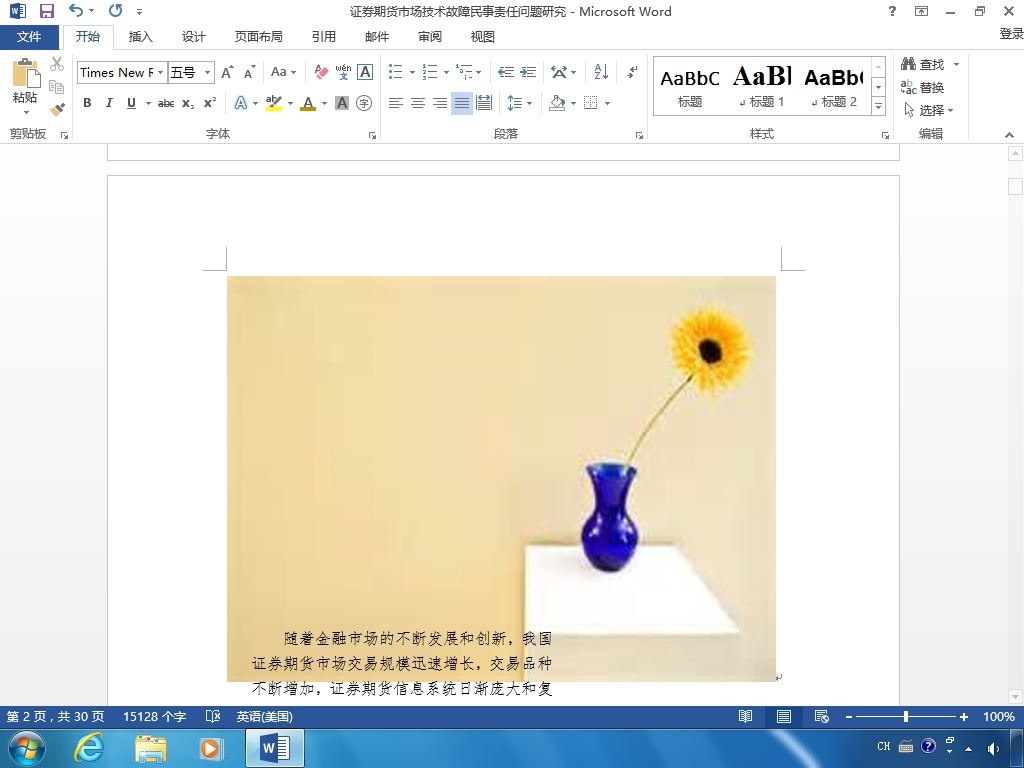Switch to the 页面布局 tab

point(259,37)
